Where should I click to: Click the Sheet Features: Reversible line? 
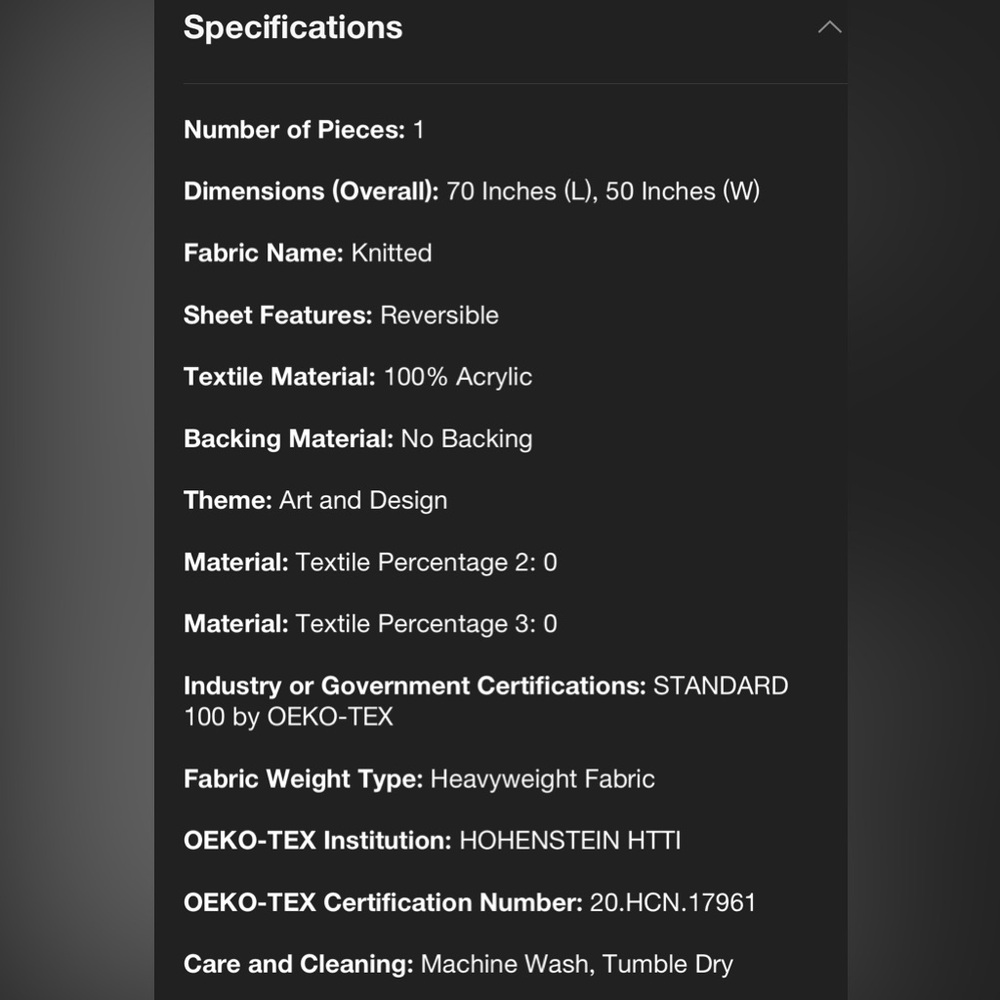[341, 315]
